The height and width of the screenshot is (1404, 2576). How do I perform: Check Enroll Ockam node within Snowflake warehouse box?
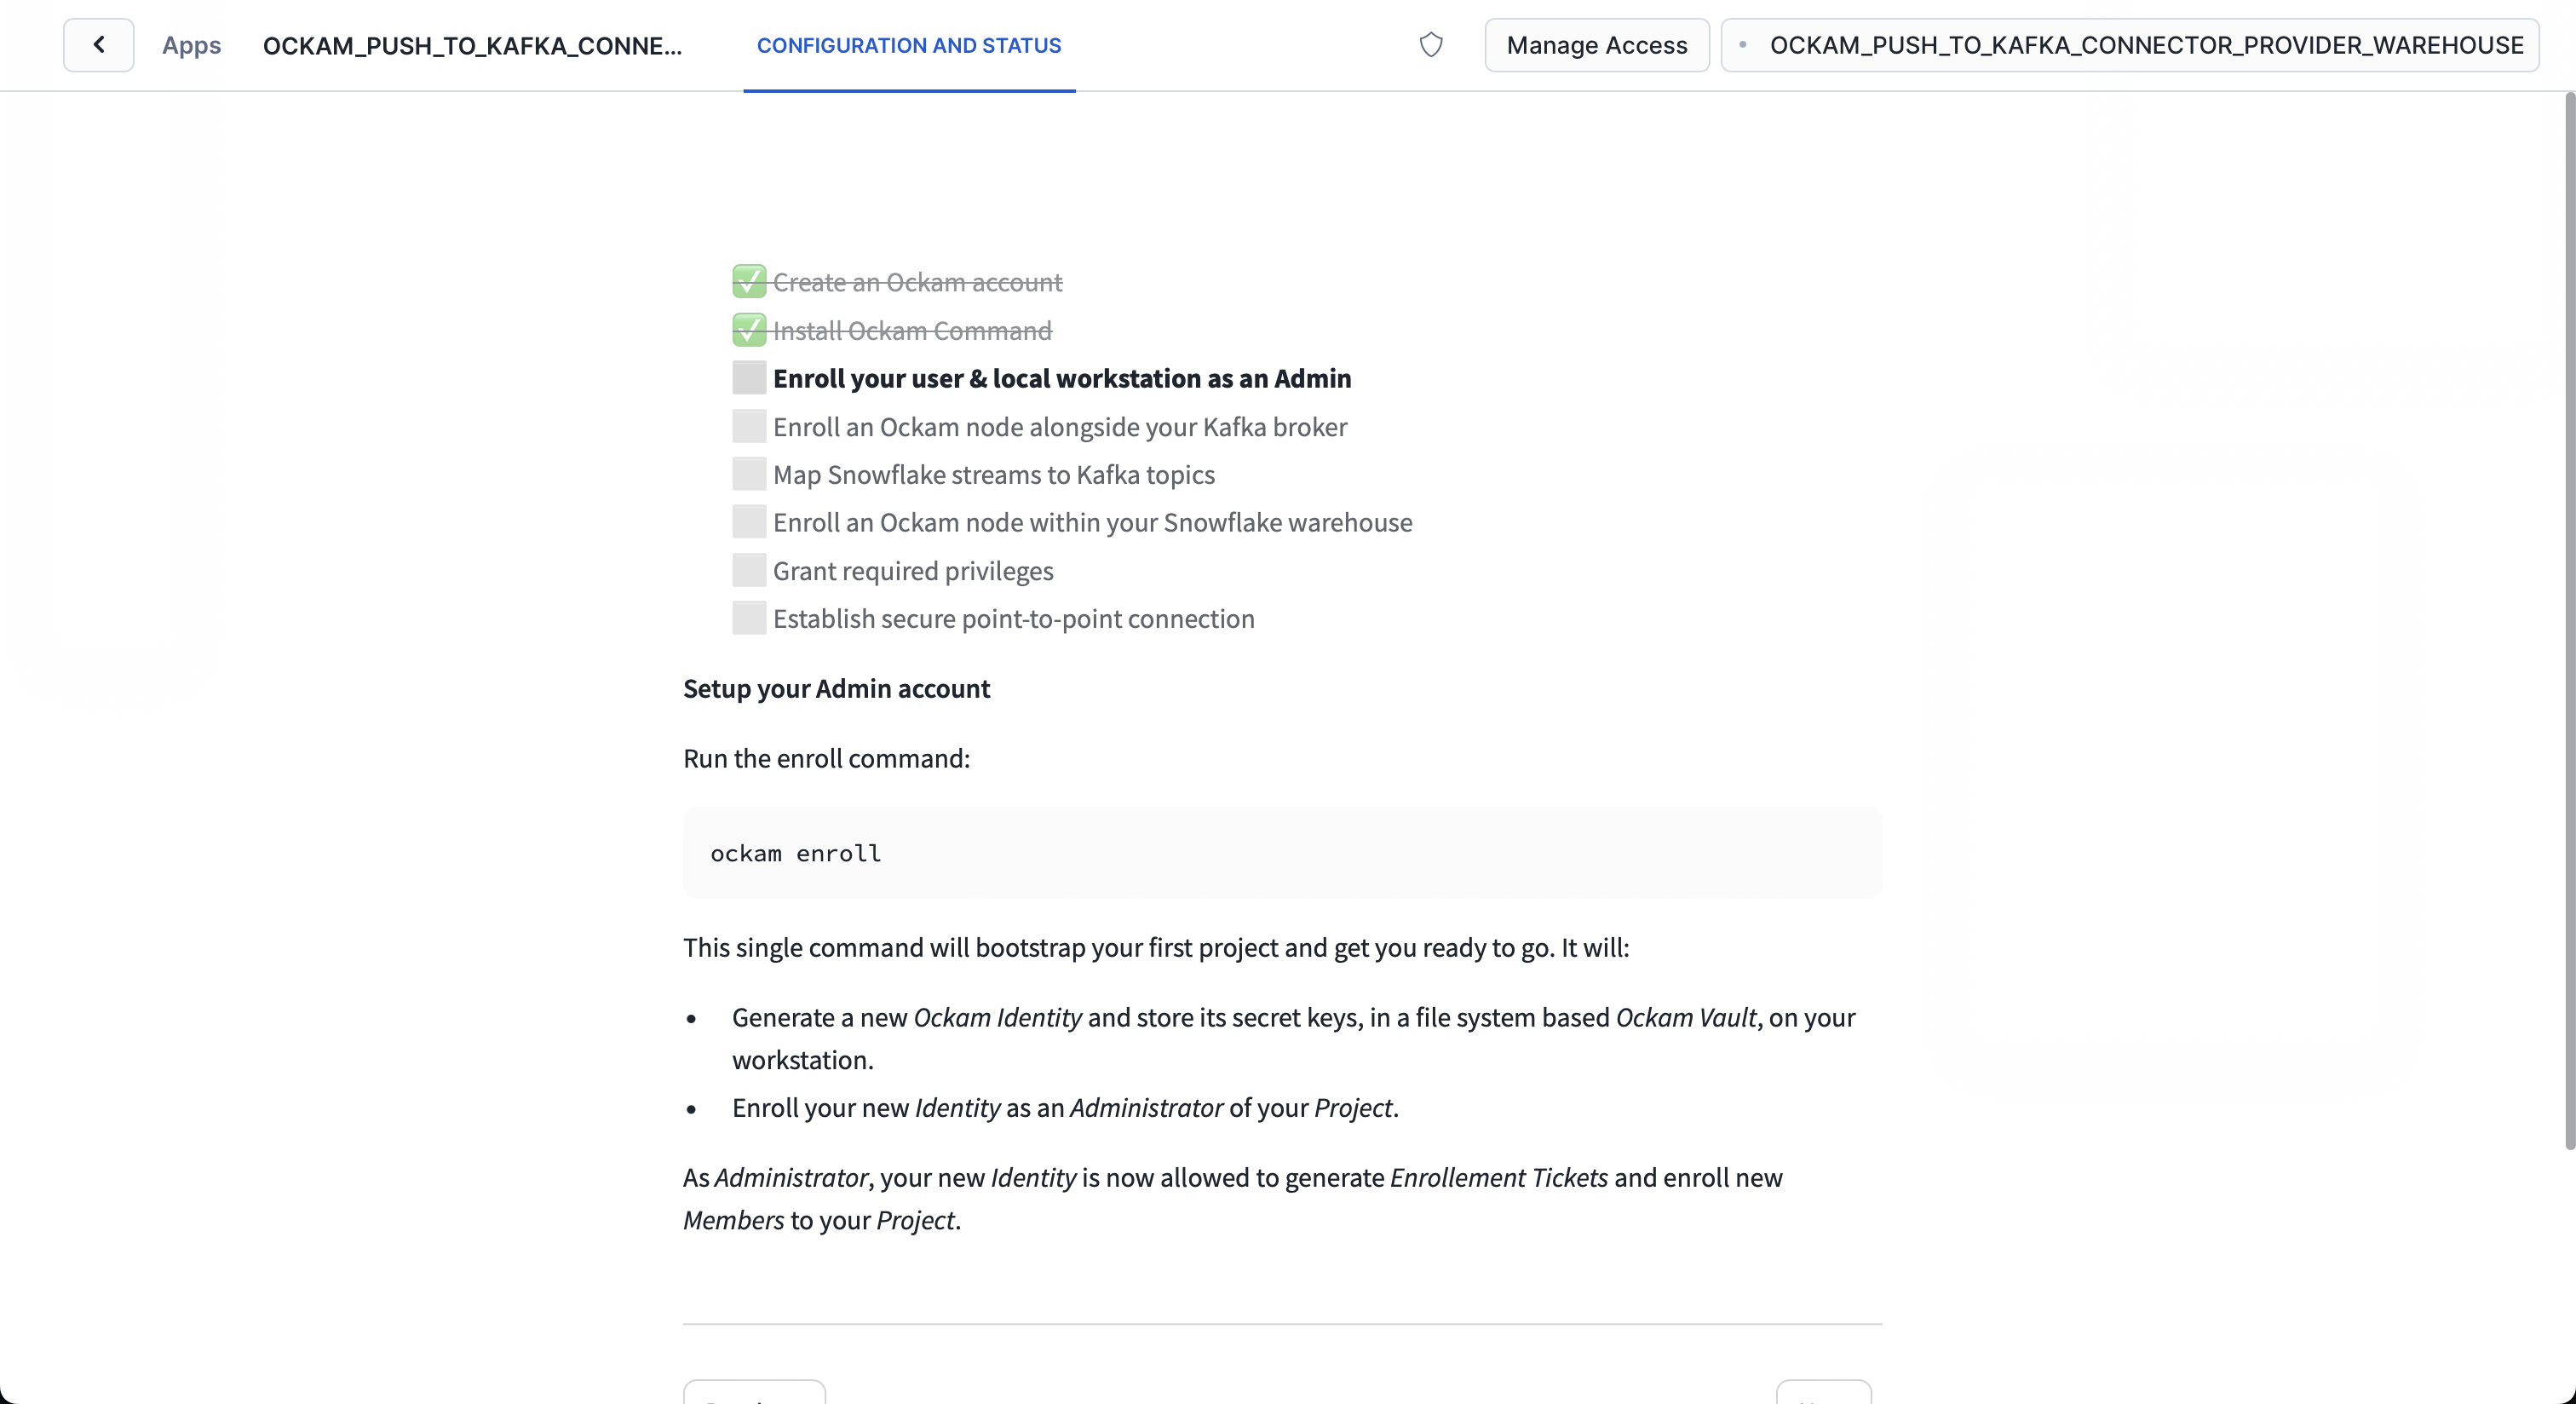coord(749,522)
